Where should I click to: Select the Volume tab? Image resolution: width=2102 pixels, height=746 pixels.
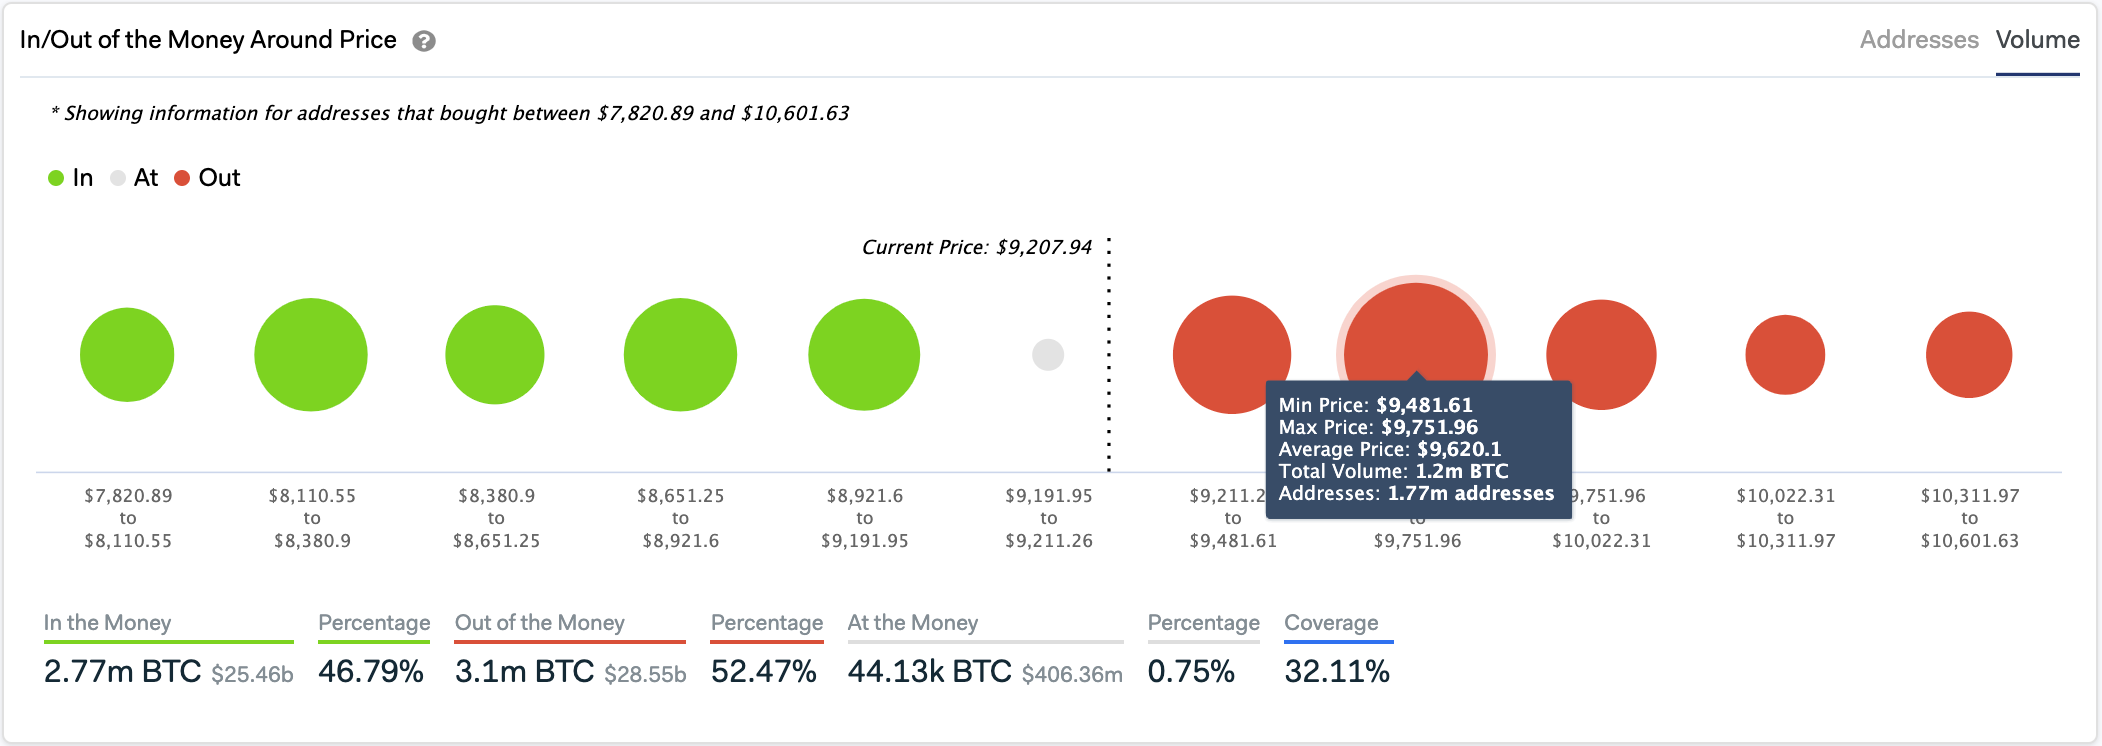click(2038, 40)
